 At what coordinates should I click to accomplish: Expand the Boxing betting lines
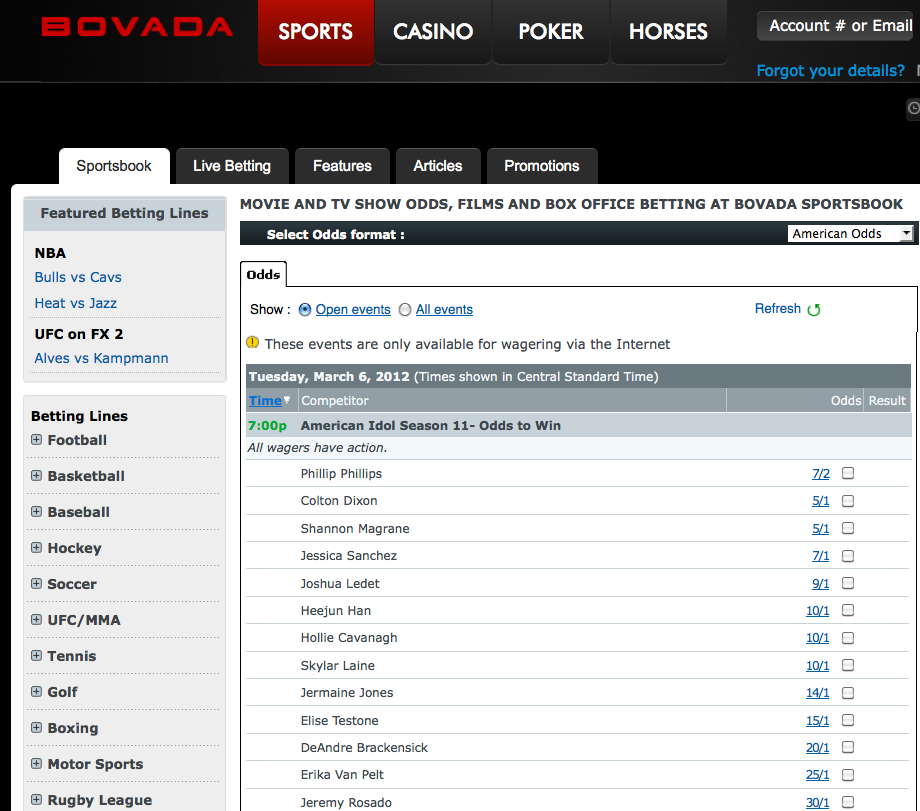pos(36,727)
